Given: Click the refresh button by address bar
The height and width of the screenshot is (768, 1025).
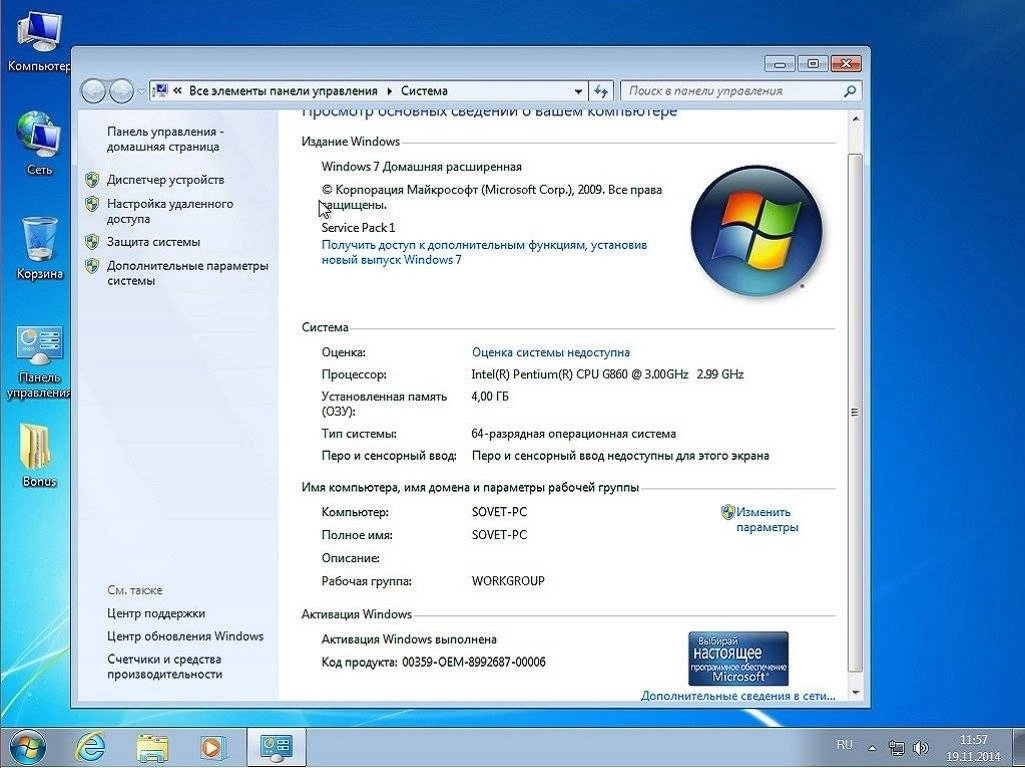Looking at the screenshot, I should pos(601,92).
